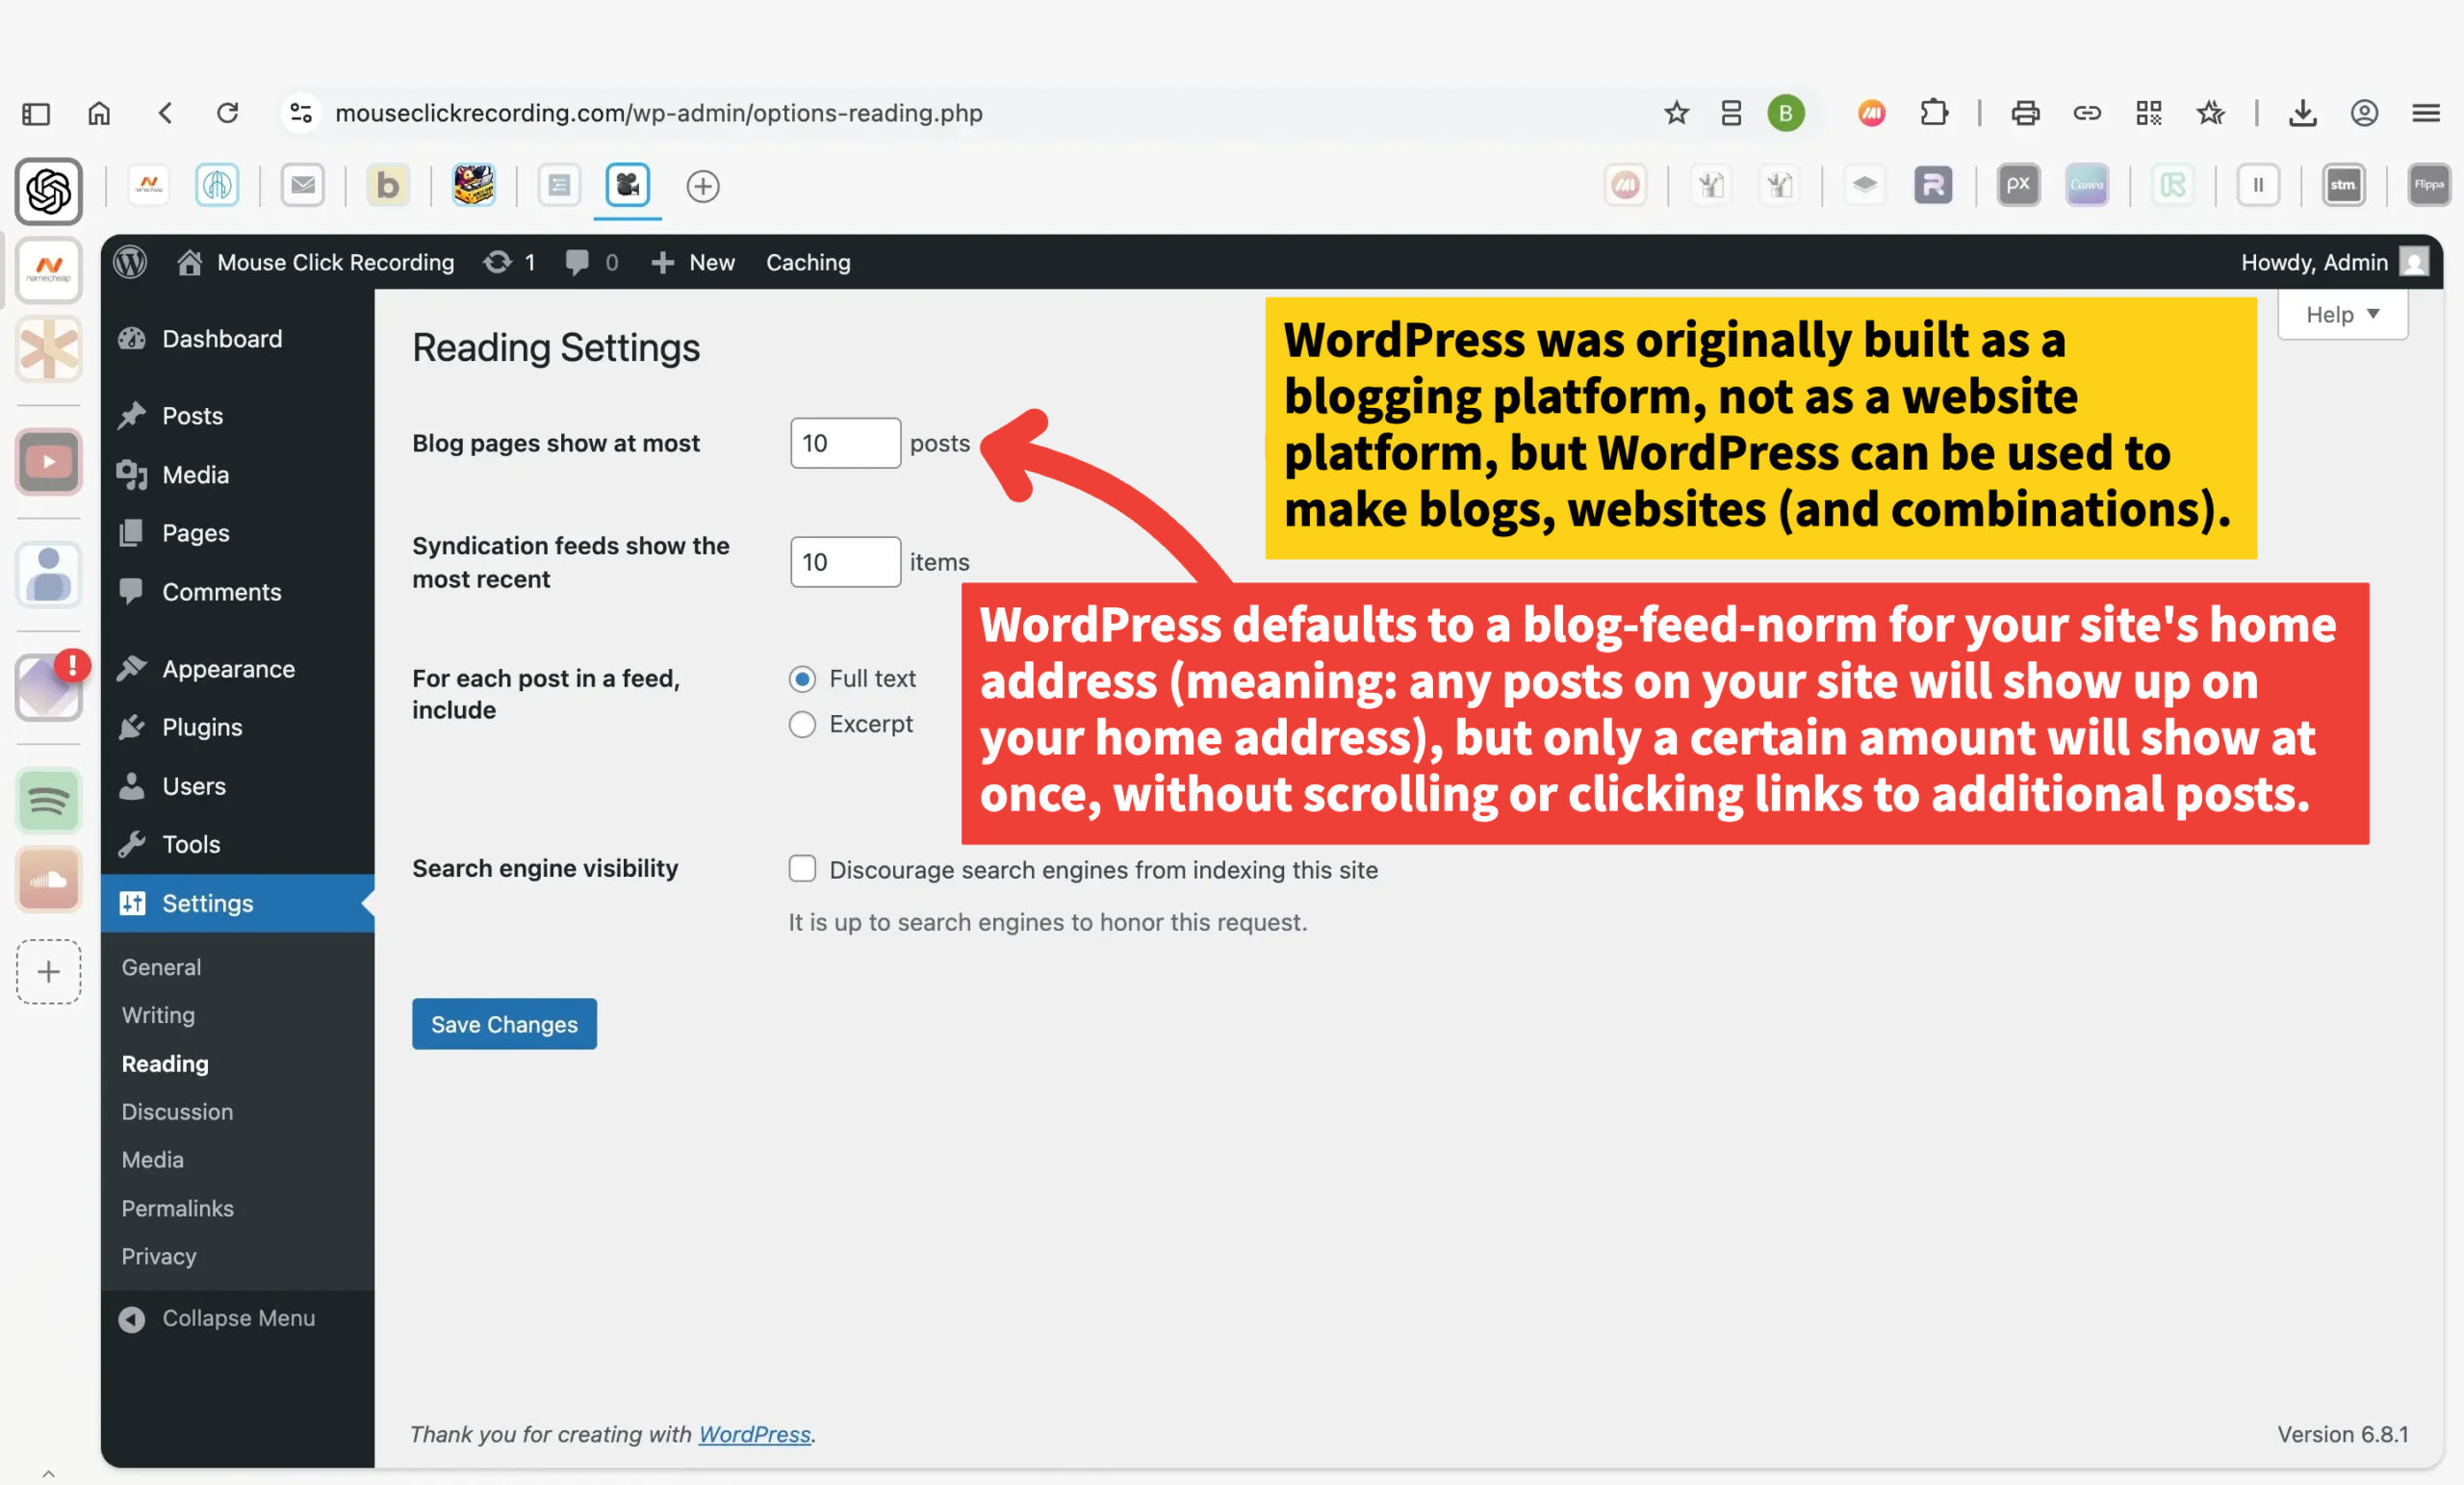Click the WordPress logo in admin bar
The width and height of the screenshot is (2464, 1485).
click(x=130, y=262)
